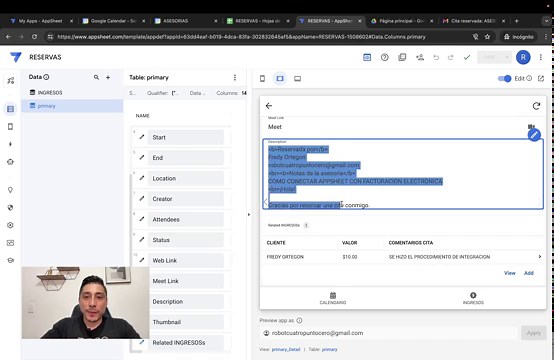Screen dimensions: 554x360
Task: Open the Description column name field
Action: tap(186, 301)
